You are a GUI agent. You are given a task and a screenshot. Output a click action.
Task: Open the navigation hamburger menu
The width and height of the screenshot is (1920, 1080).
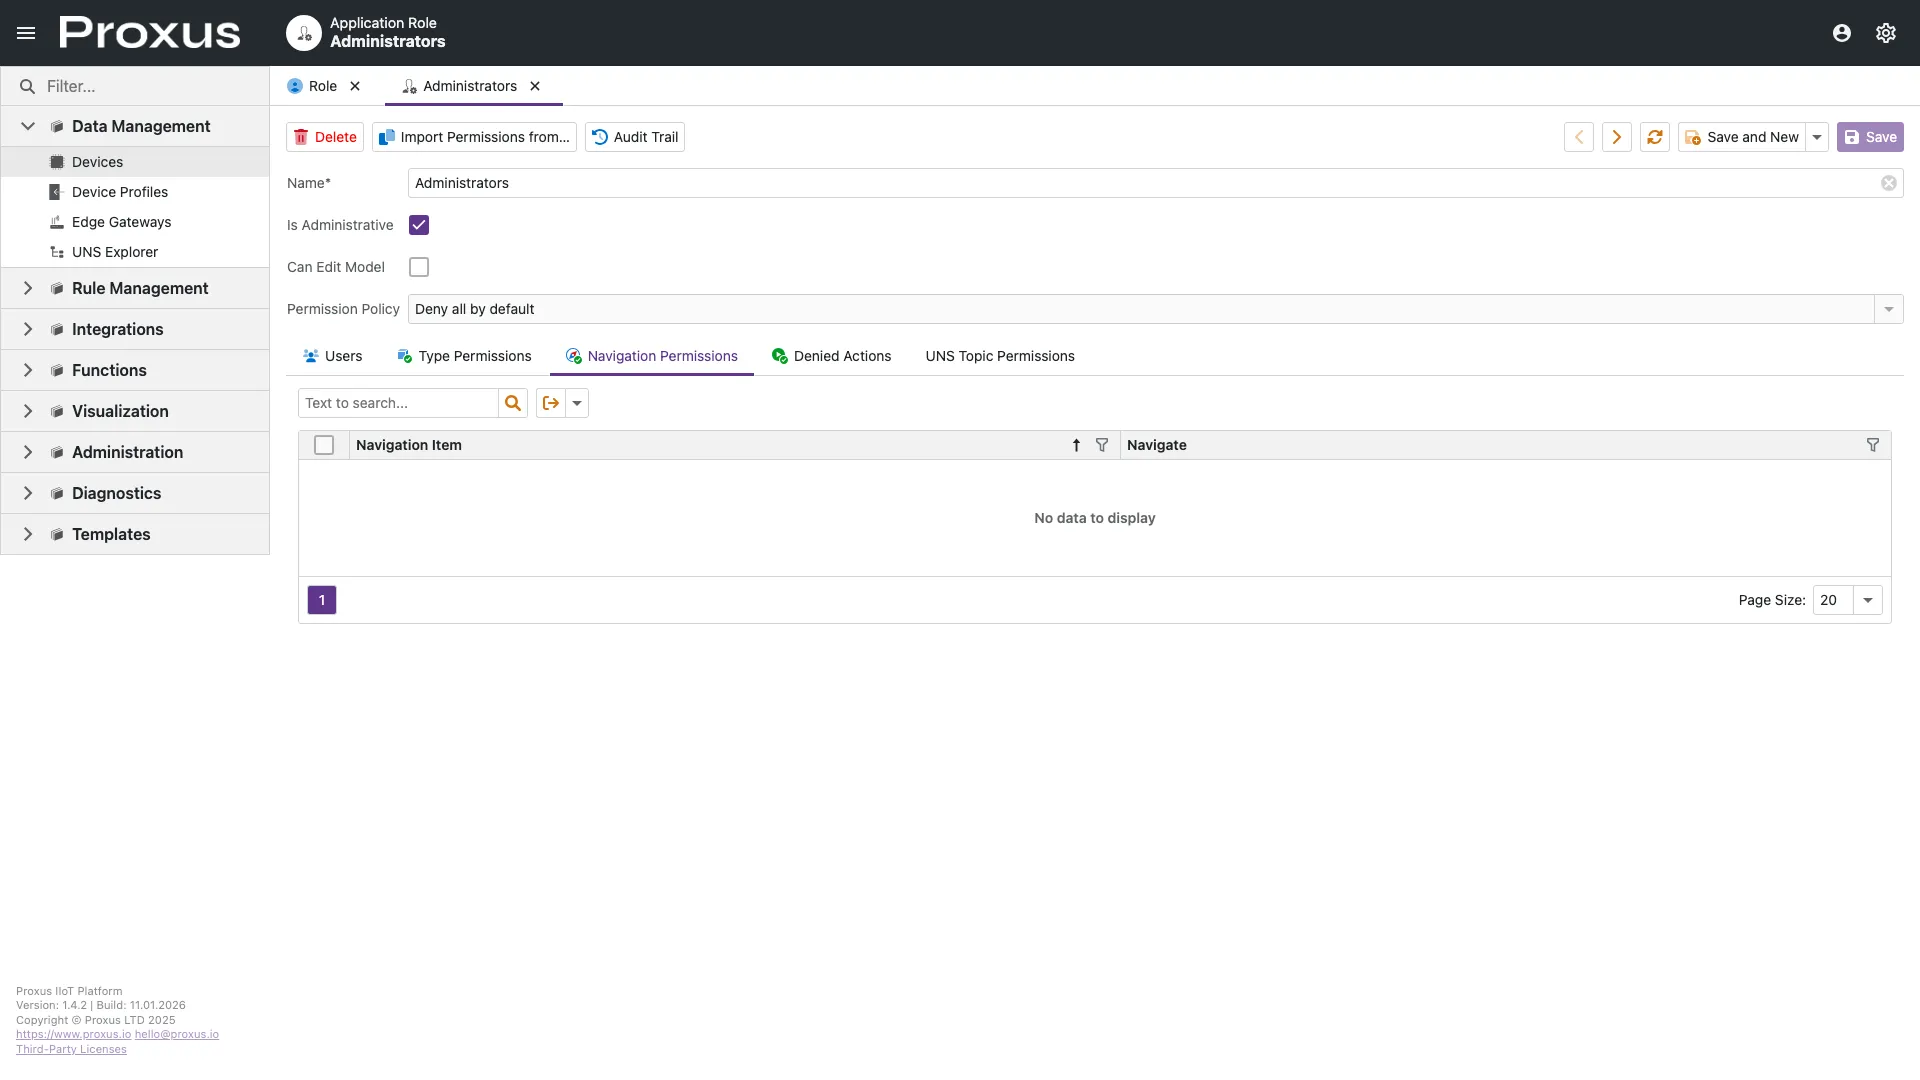click(x=26, y=32)
